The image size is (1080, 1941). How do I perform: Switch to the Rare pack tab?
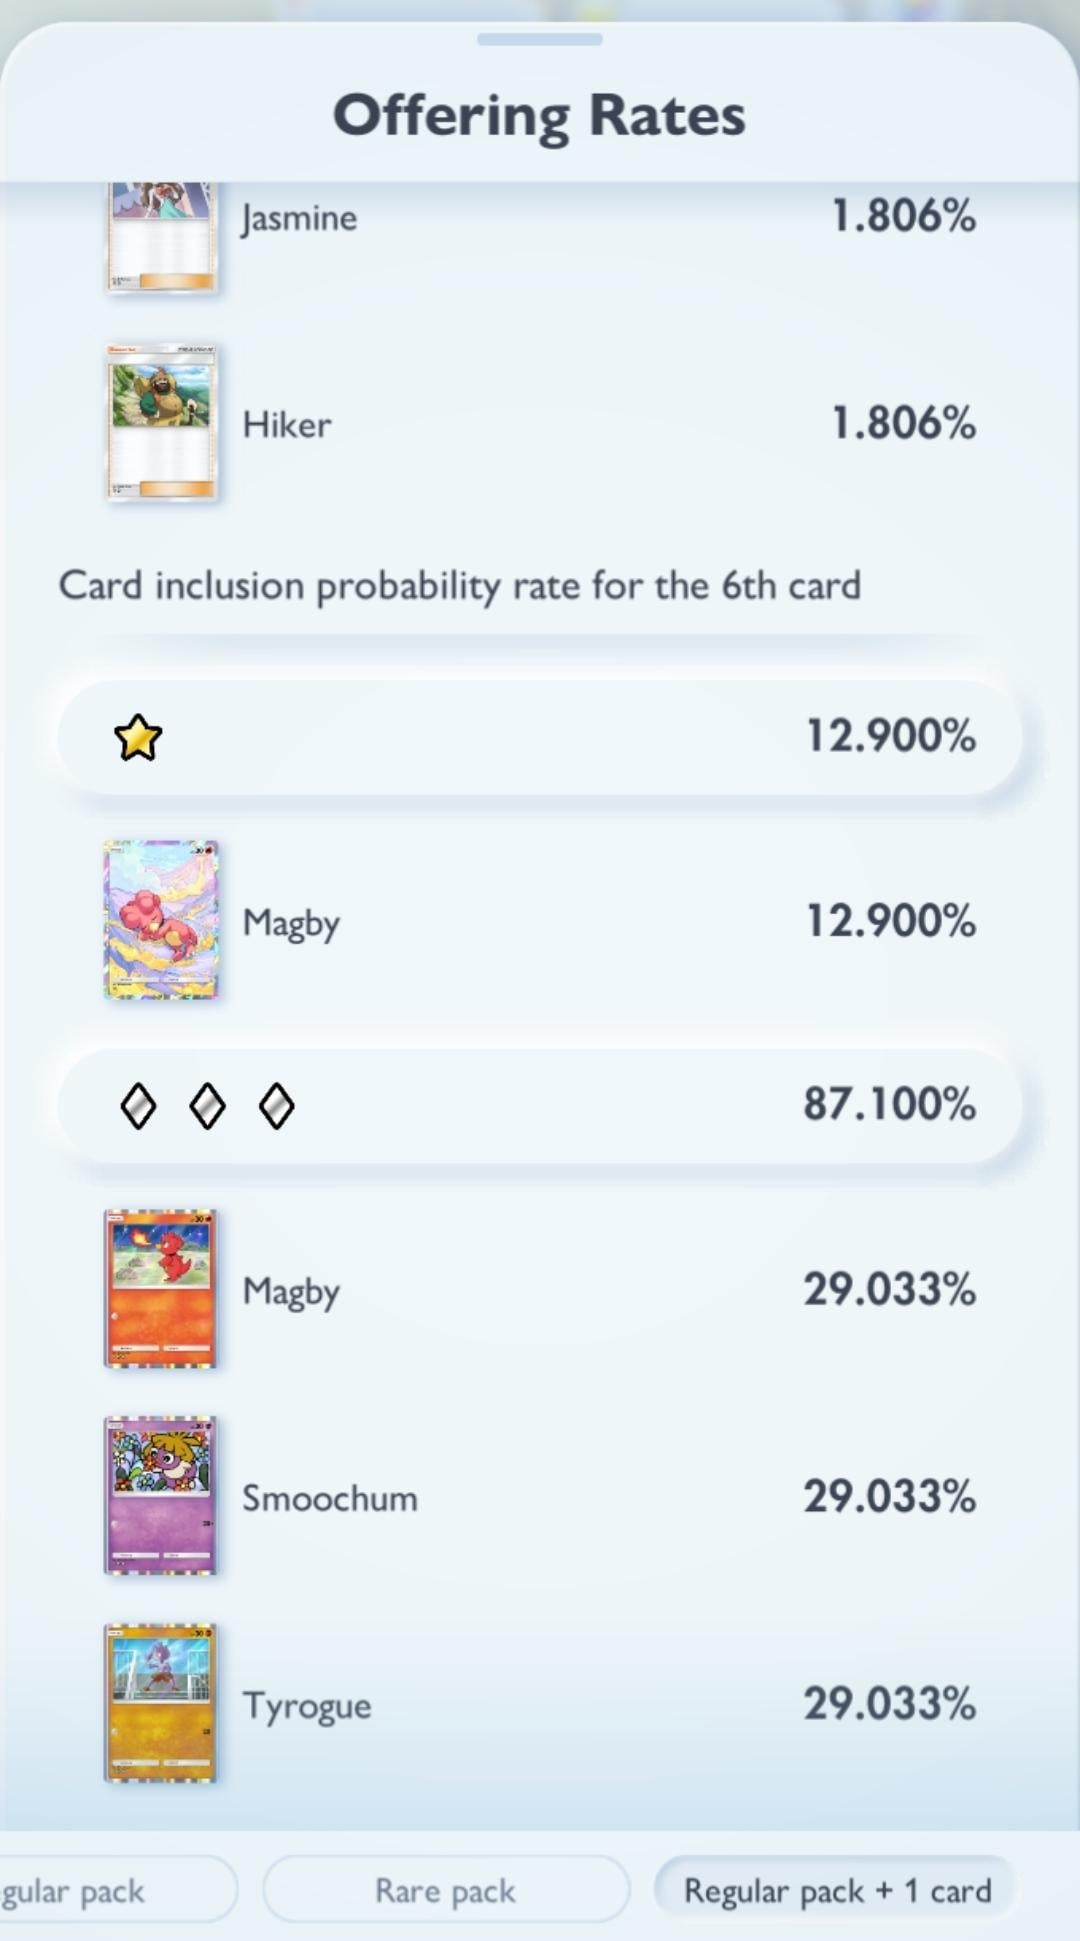(446, 1890)
